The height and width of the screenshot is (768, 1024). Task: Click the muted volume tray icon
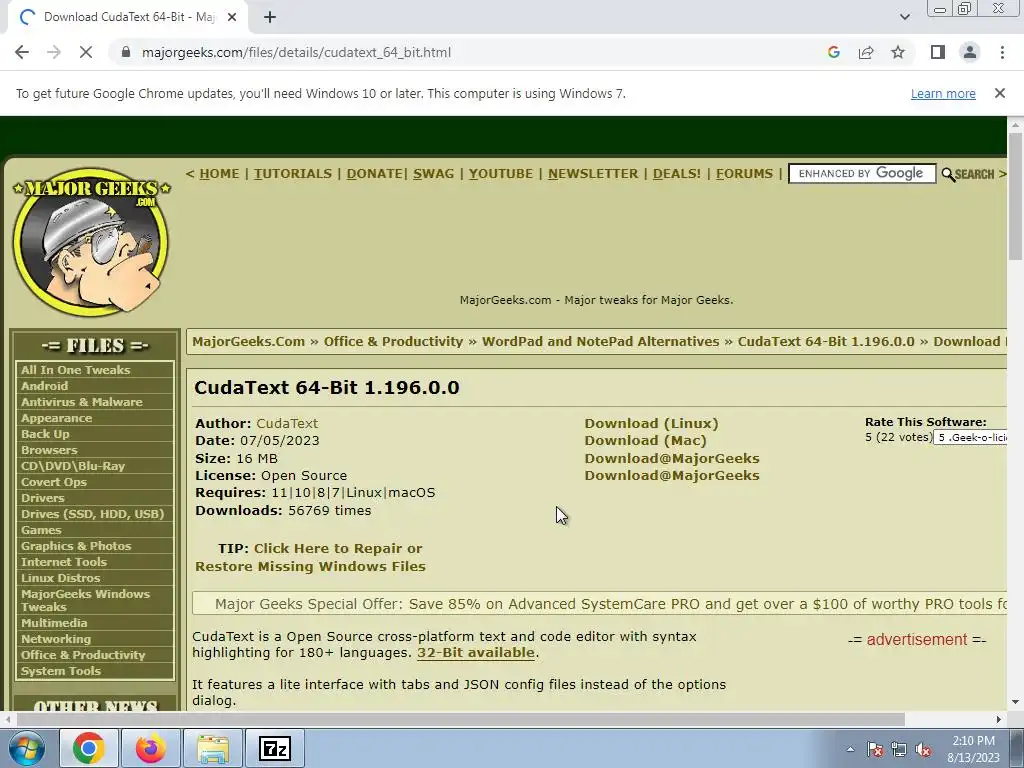(923, 749)
